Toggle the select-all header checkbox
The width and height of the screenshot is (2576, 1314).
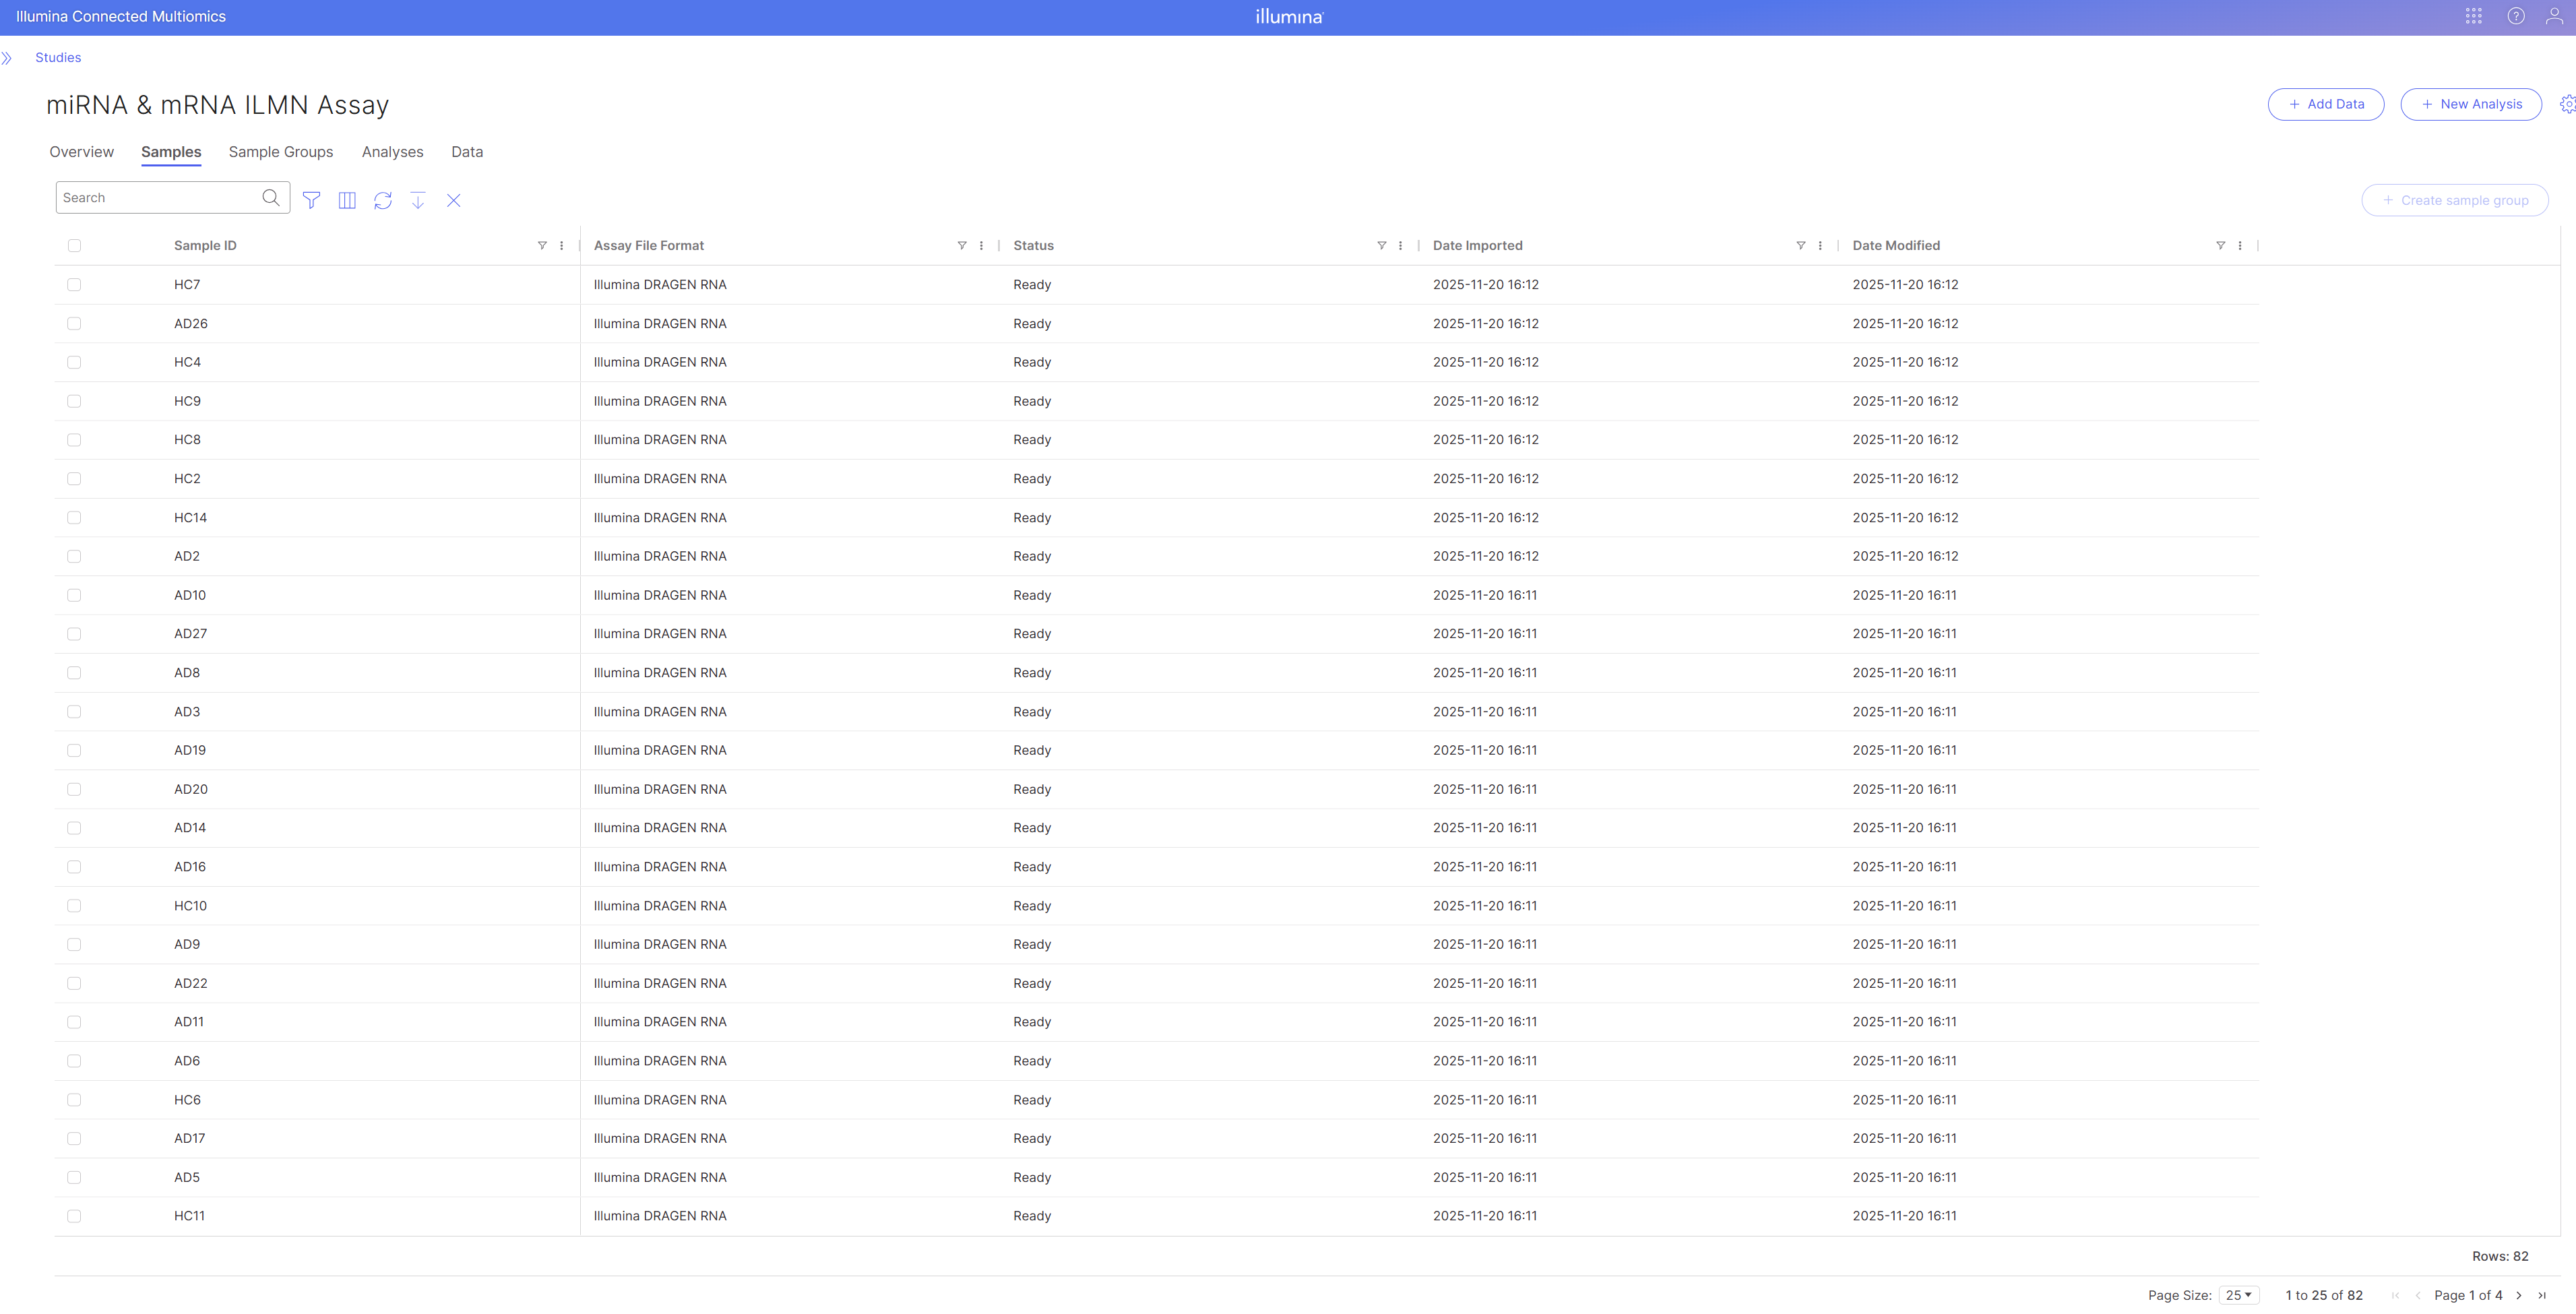pos(74,246)
